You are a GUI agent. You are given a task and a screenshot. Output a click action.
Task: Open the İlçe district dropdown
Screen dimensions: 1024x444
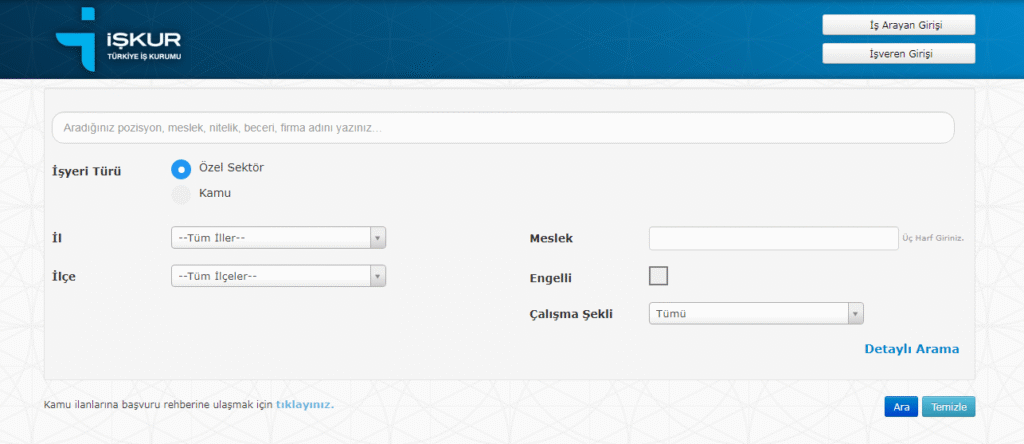tap(270, 276)
